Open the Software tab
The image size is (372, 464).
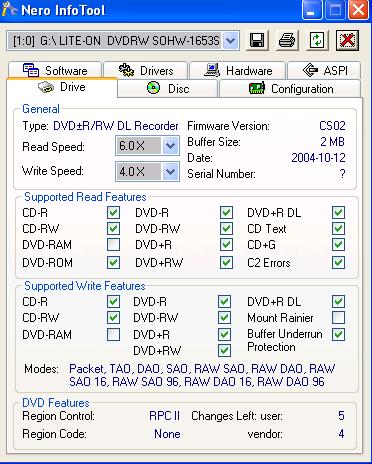pyautogui.click(x=55, y=70)
